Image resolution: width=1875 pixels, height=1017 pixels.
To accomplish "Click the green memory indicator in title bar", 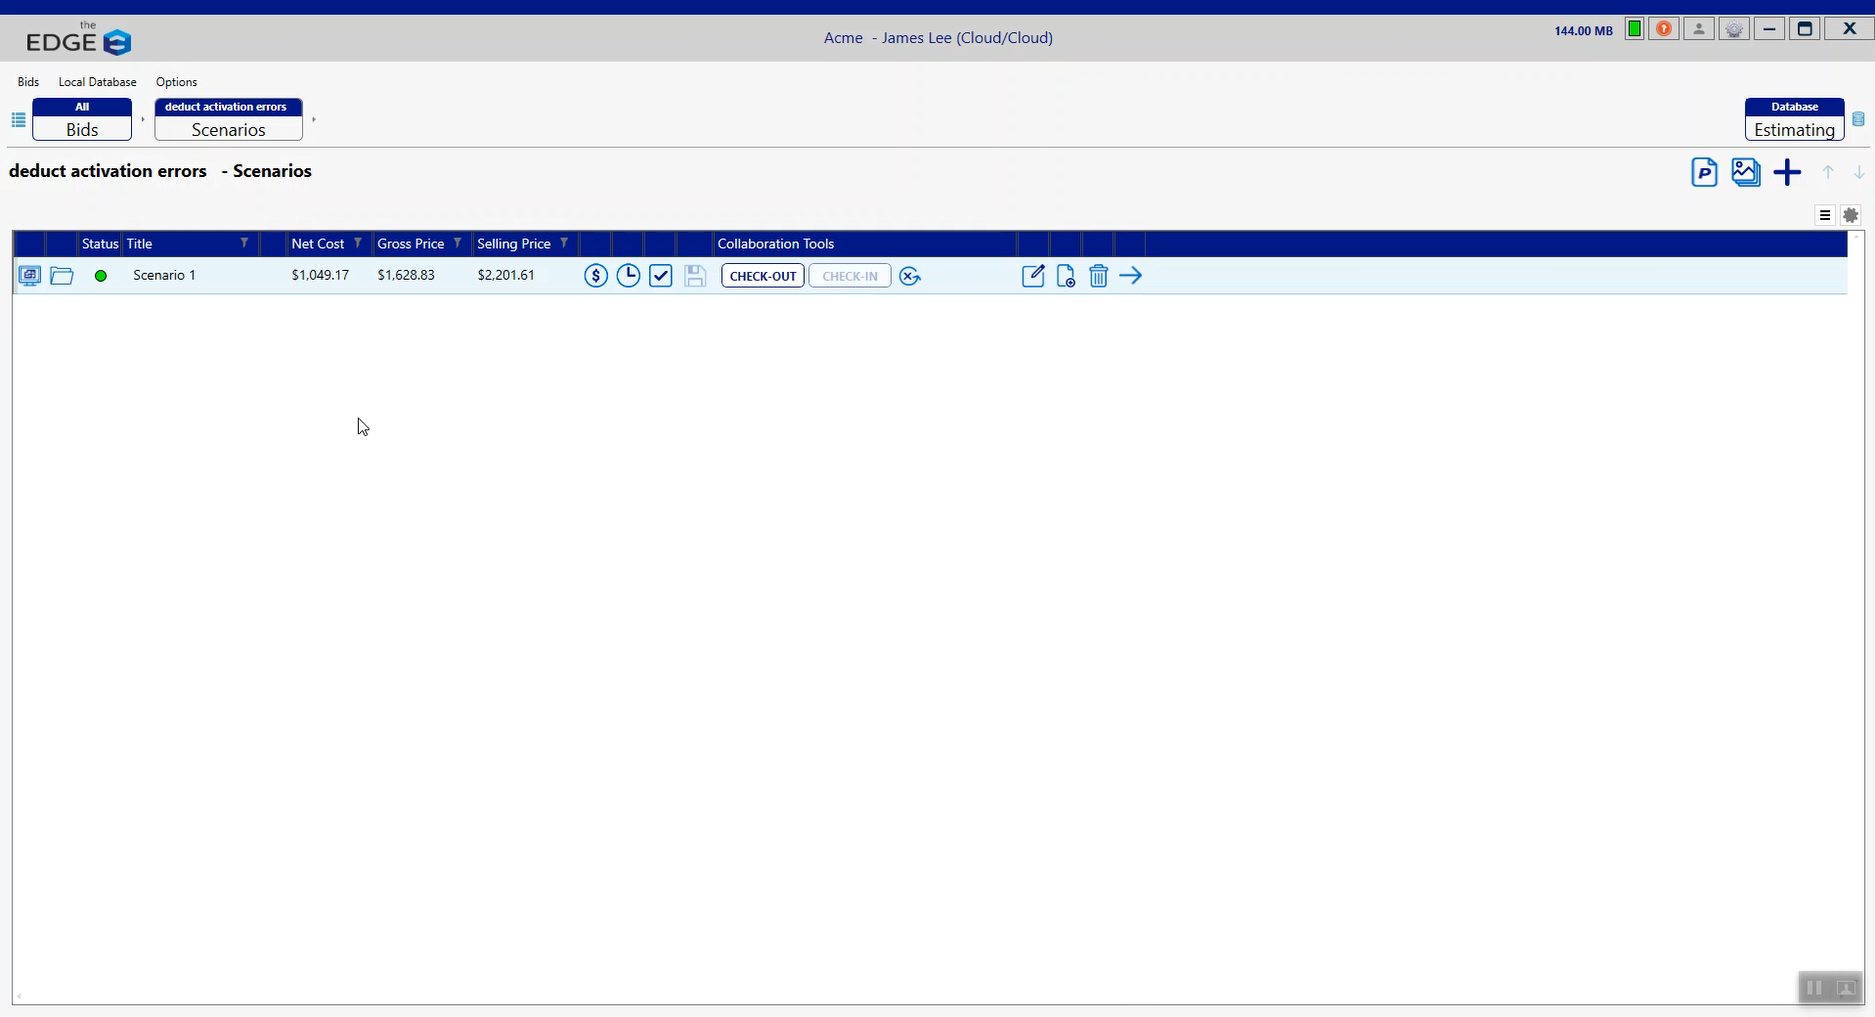I will pos(1634,29).
